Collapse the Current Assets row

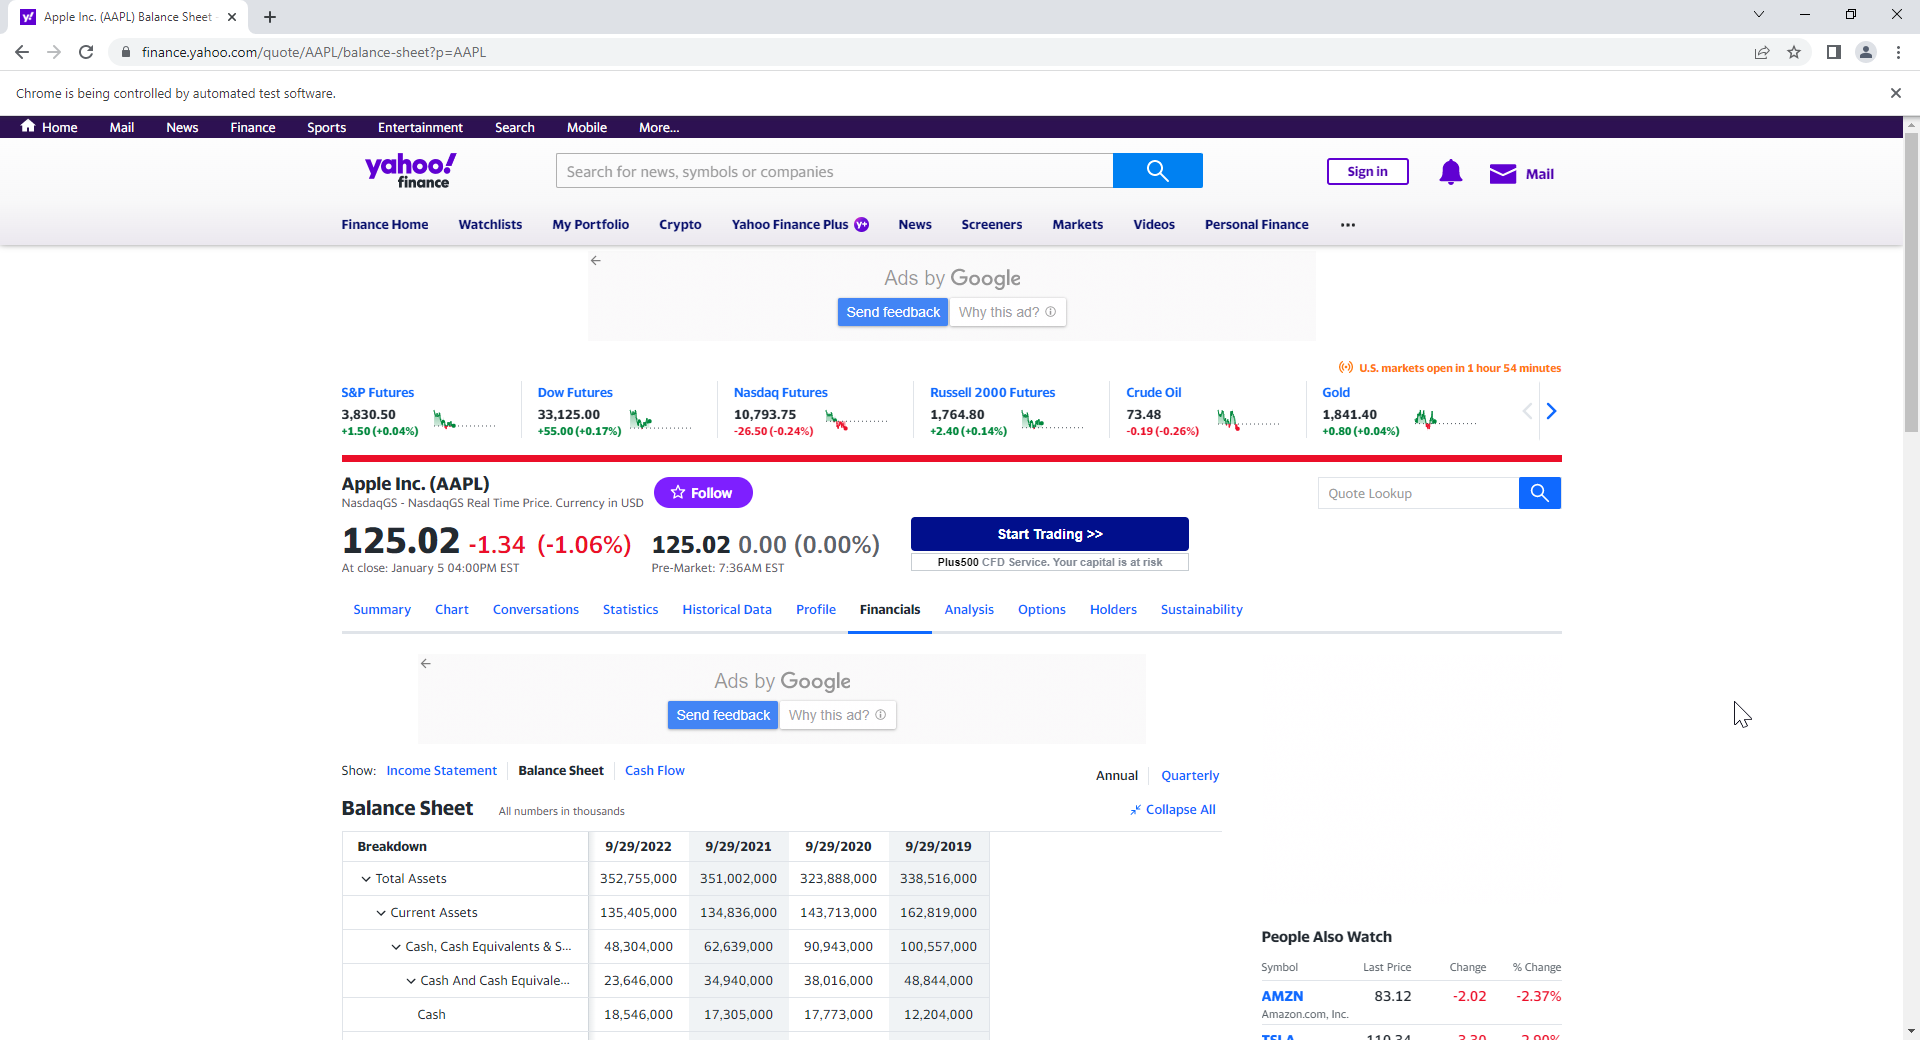pos(381,913)
